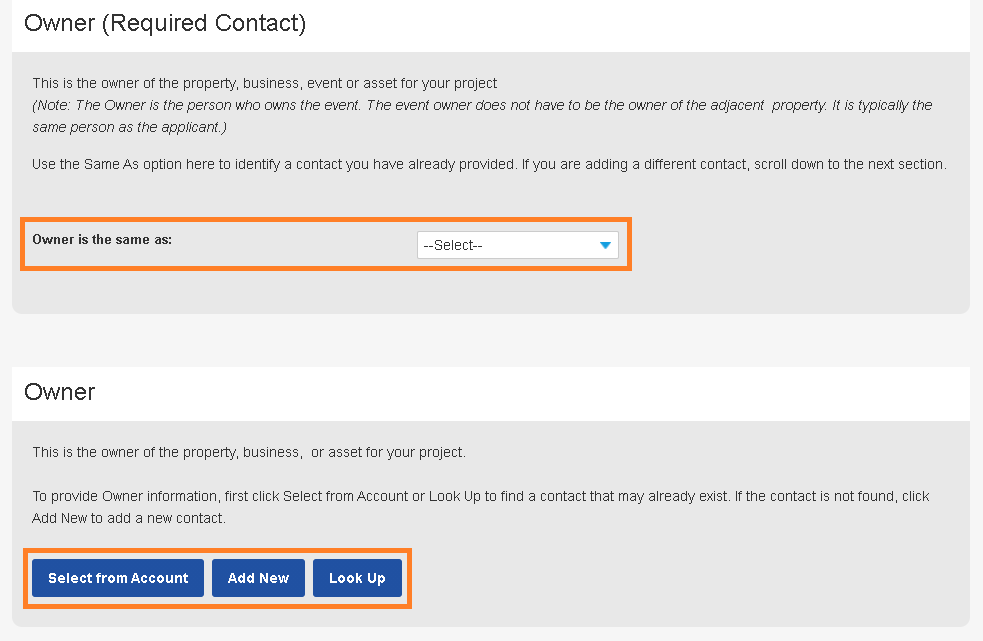The width and height of the screenshot is (983, 641).
Task: Click the blue dropdown arrow icon
Action: [x=604, y=245]
